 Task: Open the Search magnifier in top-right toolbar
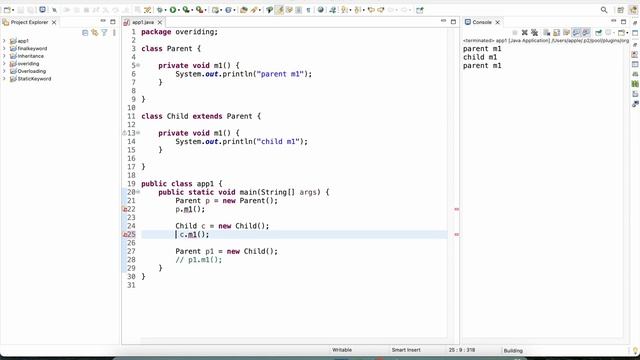[604, 10]
